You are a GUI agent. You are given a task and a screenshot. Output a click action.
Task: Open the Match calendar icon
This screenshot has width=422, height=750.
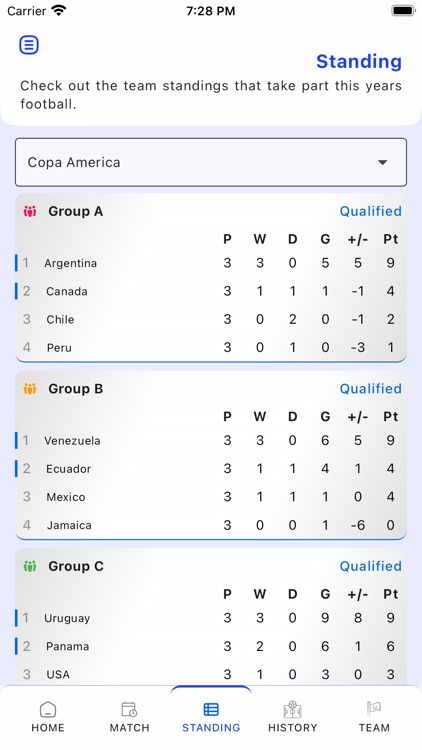(x=129, y=709)
